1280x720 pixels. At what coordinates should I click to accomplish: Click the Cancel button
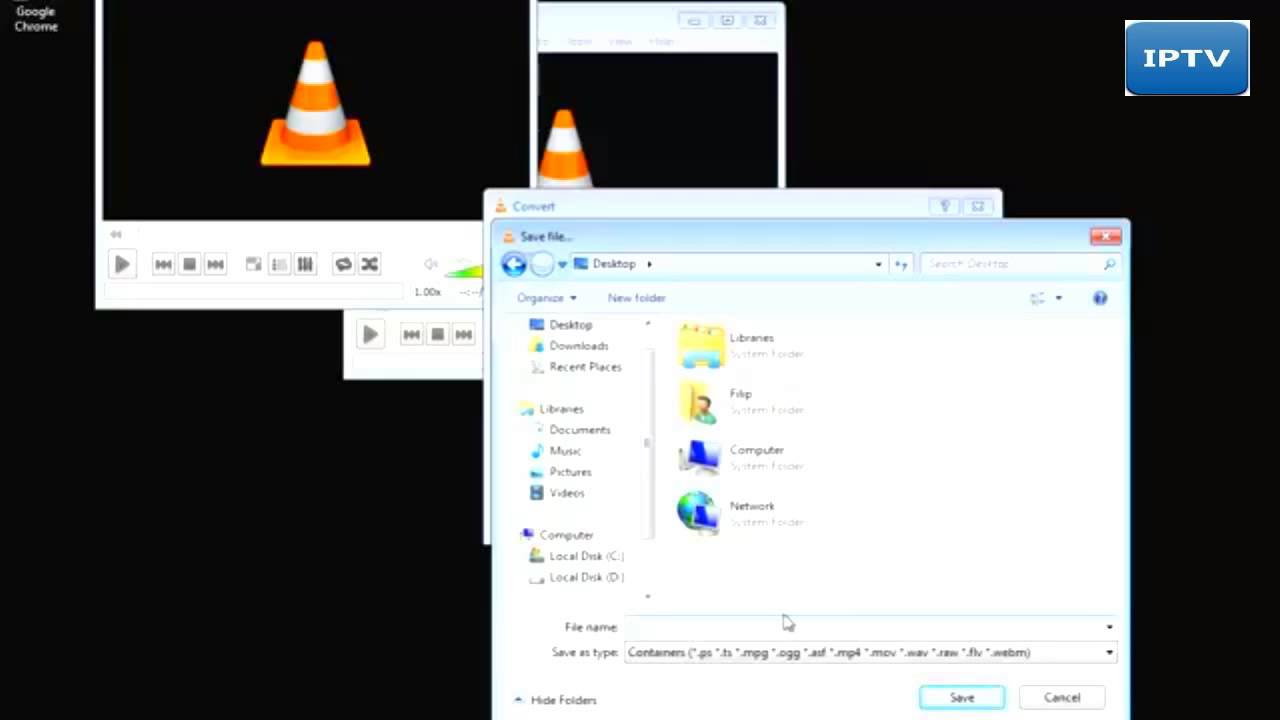click(1062, 698)
